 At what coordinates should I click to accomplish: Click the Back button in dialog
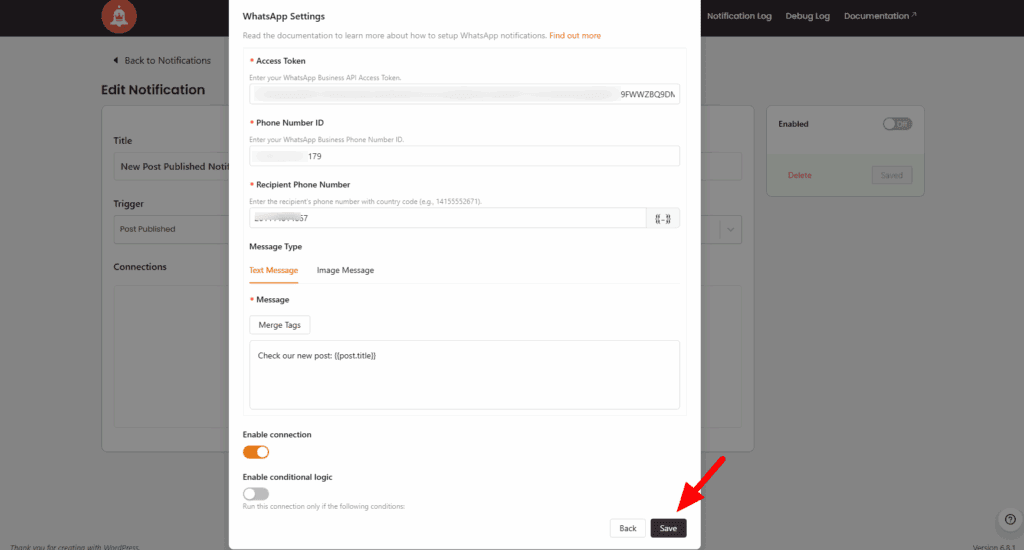pyautogui.click(x=628, y=528)
